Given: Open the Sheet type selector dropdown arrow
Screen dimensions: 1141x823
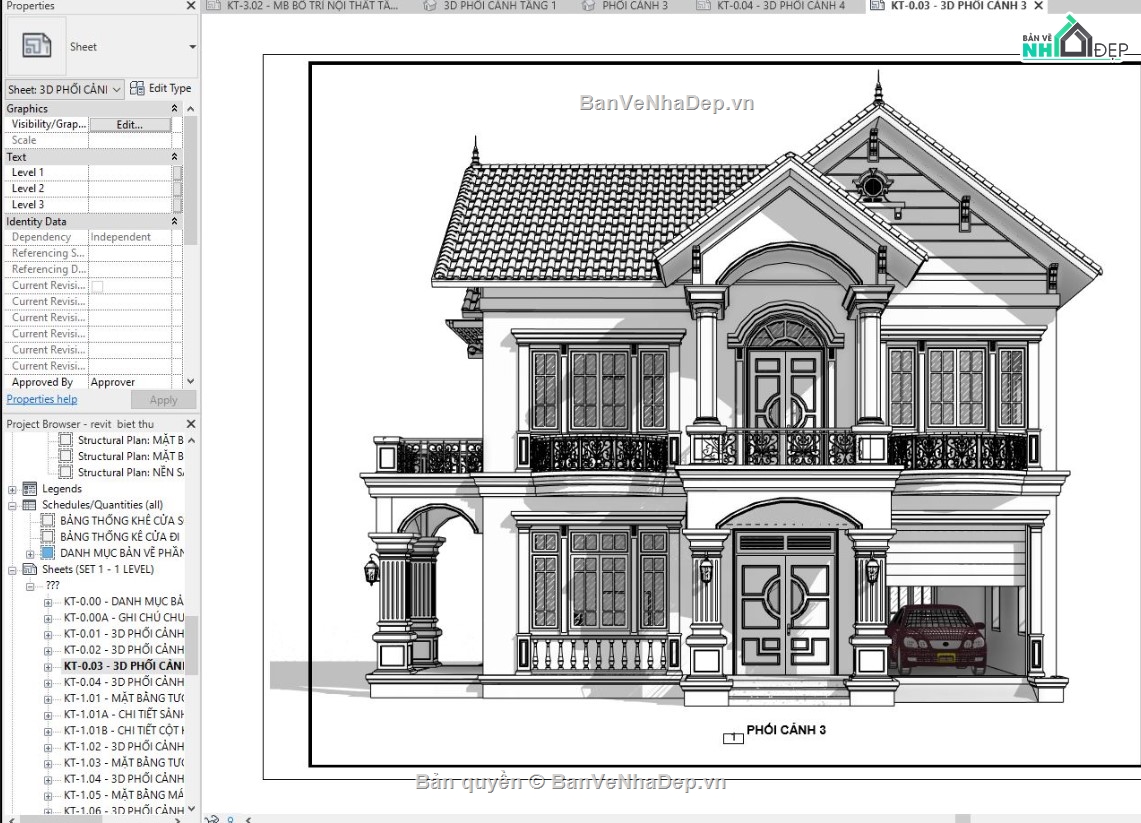Looking at the screenshot, I should [192, 47].
